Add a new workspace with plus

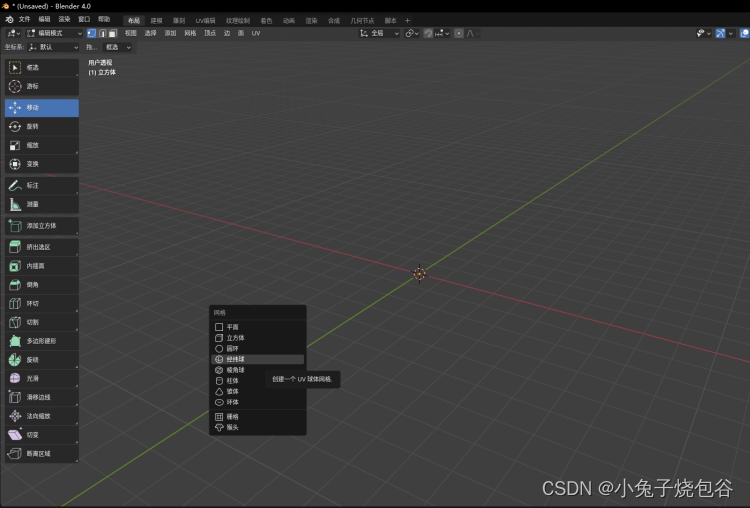coord(408,21)
